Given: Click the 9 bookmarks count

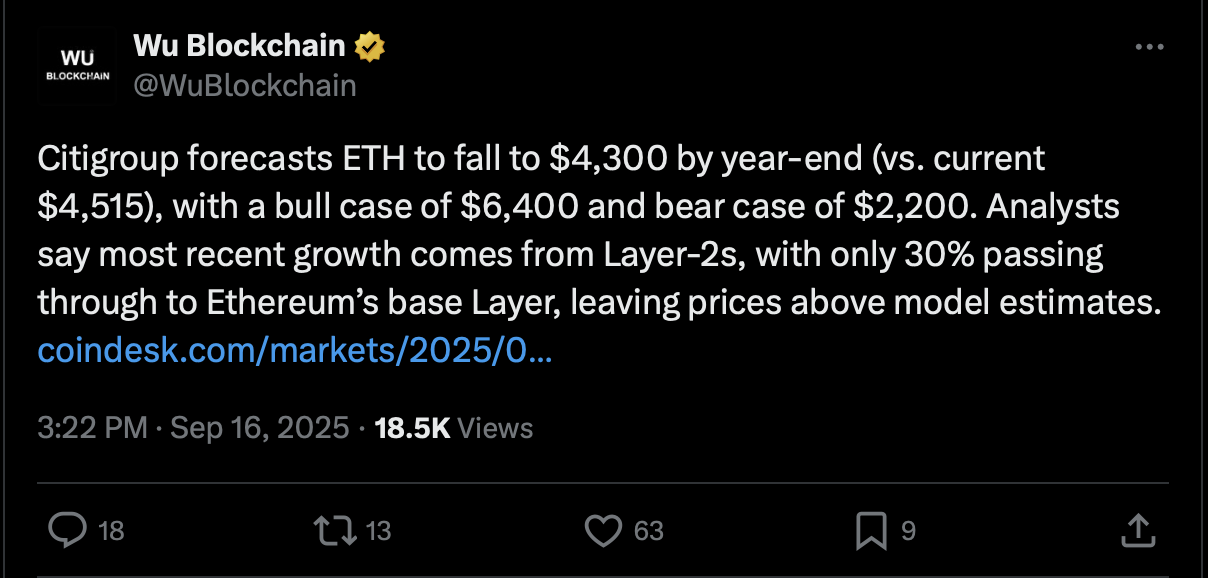Looking at the screenshot, I should [905, 531].
